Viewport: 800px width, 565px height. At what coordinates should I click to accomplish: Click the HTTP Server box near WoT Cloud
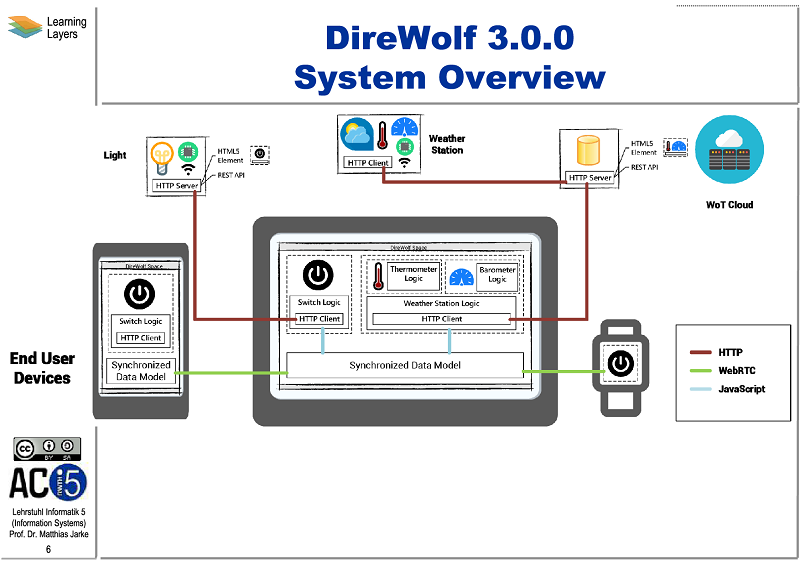(590, 178)
